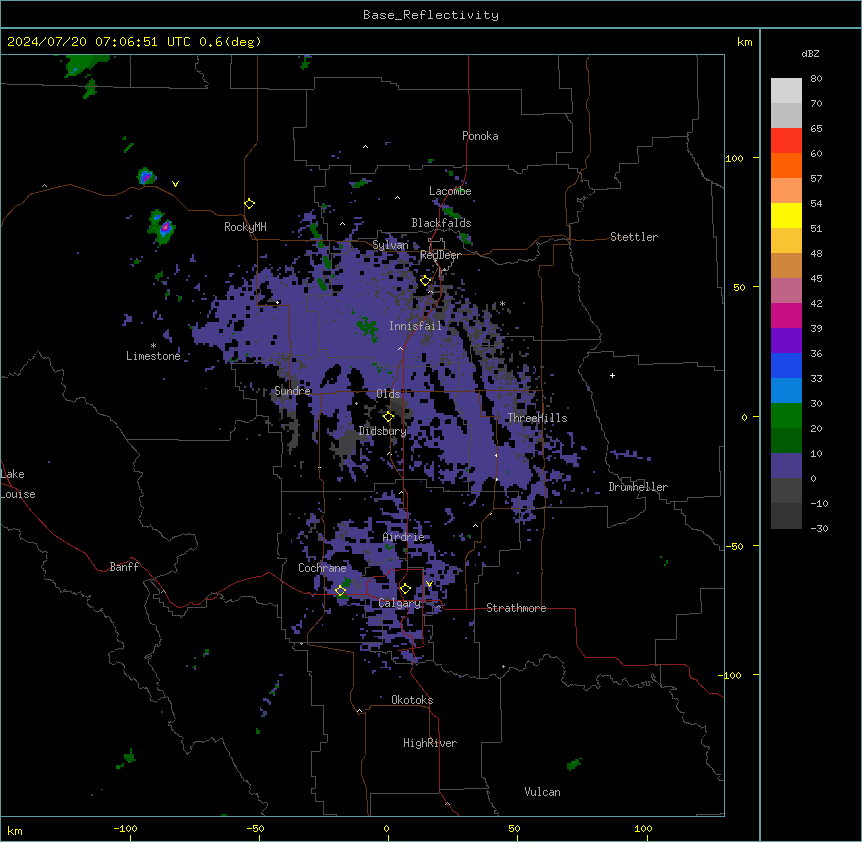
Task: Click the yellow diamond marker below RedDeer
Action: click(x=426, y=281)
